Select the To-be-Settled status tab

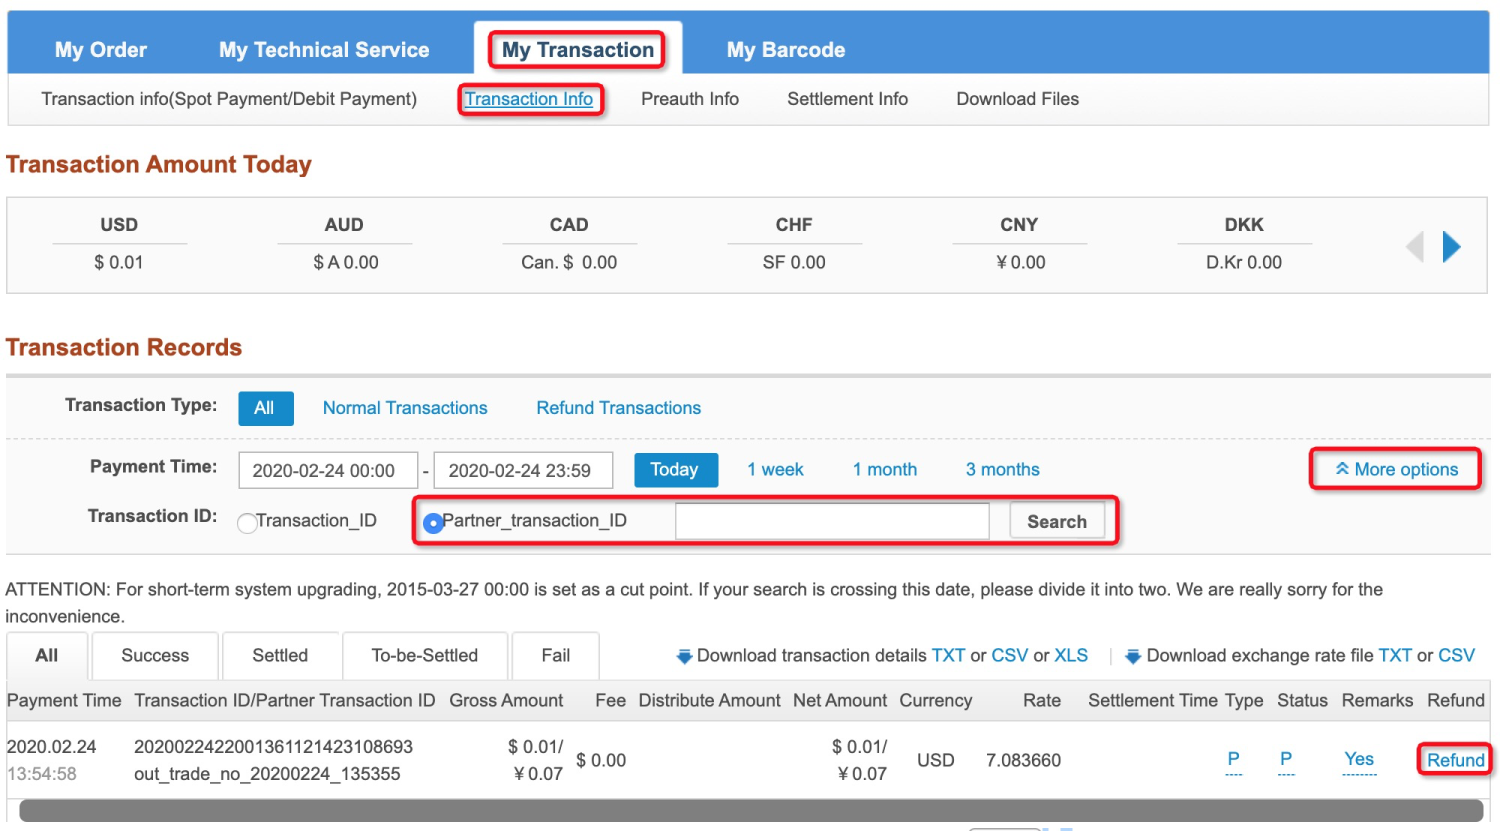(x=425, y=656)
